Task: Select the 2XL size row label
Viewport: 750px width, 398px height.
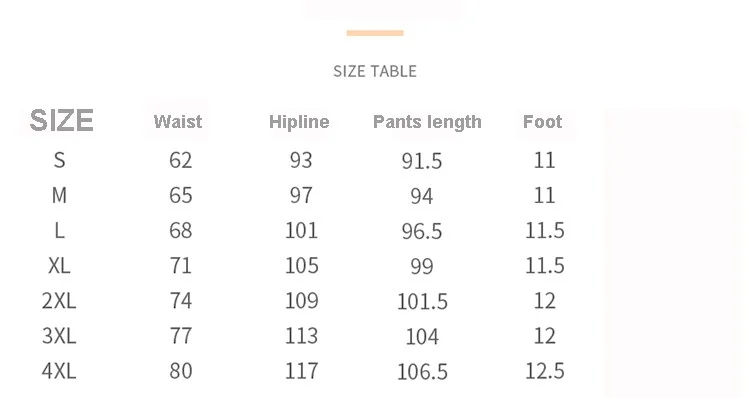Action: (59, 301)
